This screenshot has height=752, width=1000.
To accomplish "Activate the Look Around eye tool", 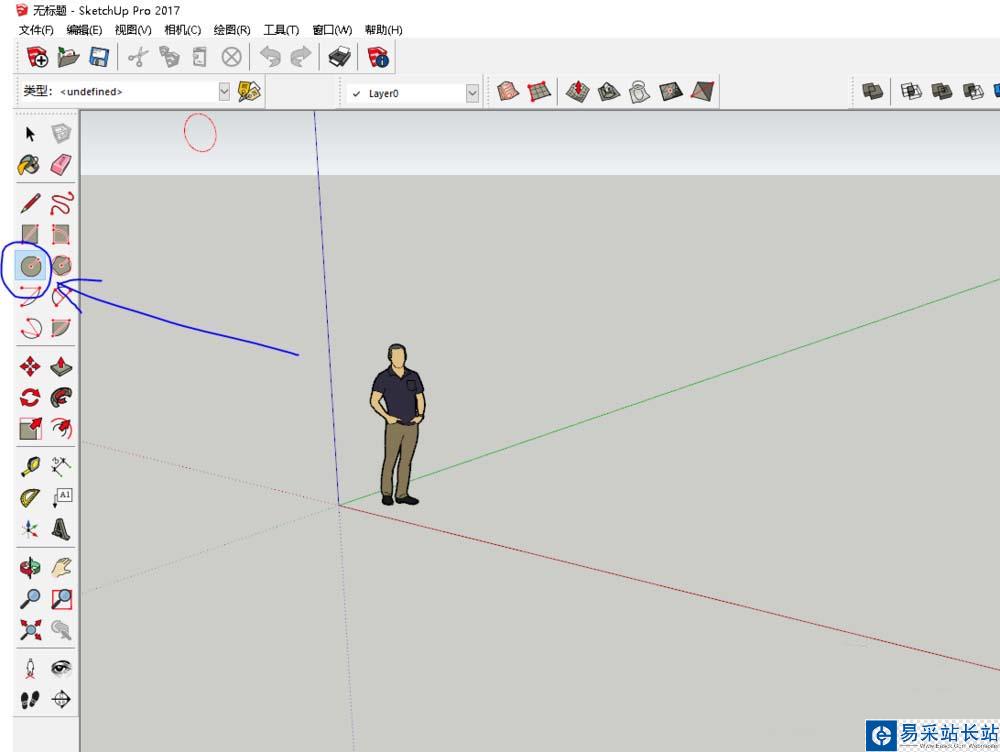I will (61, 668).
